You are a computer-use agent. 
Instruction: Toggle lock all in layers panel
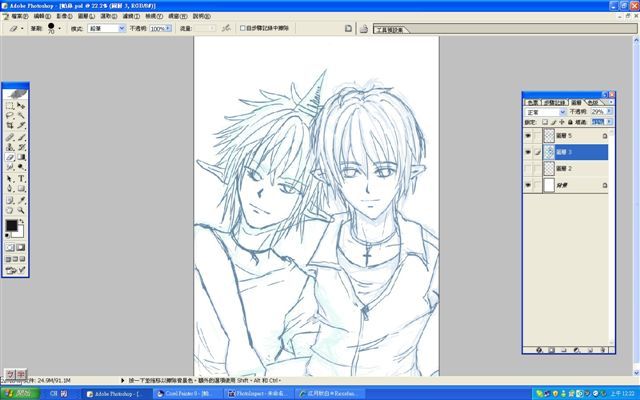tap(570, 122)
